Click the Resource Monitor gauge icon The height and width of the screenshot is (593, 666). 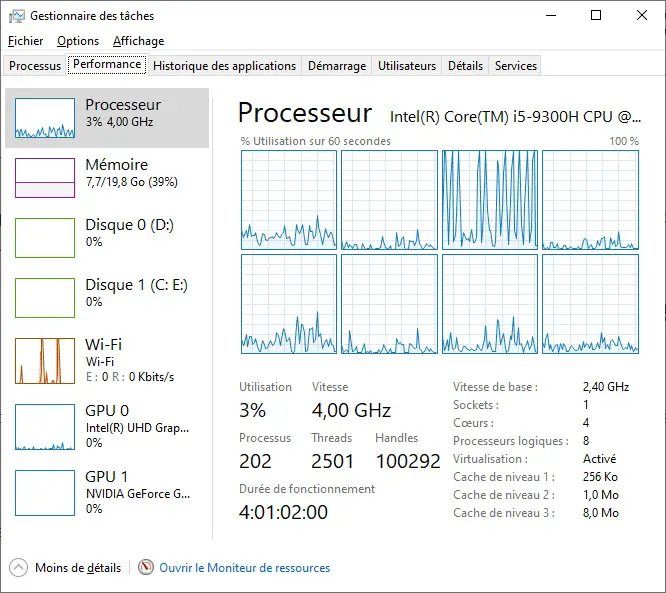[x=146, y=568]
